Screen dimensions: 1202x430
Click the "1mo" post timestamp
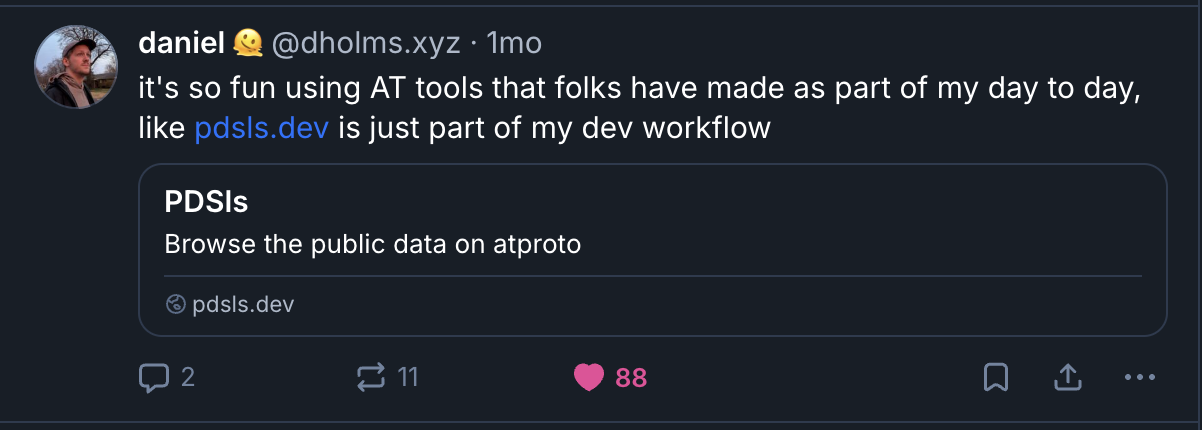pyautogui.click(x=514, y=43)
